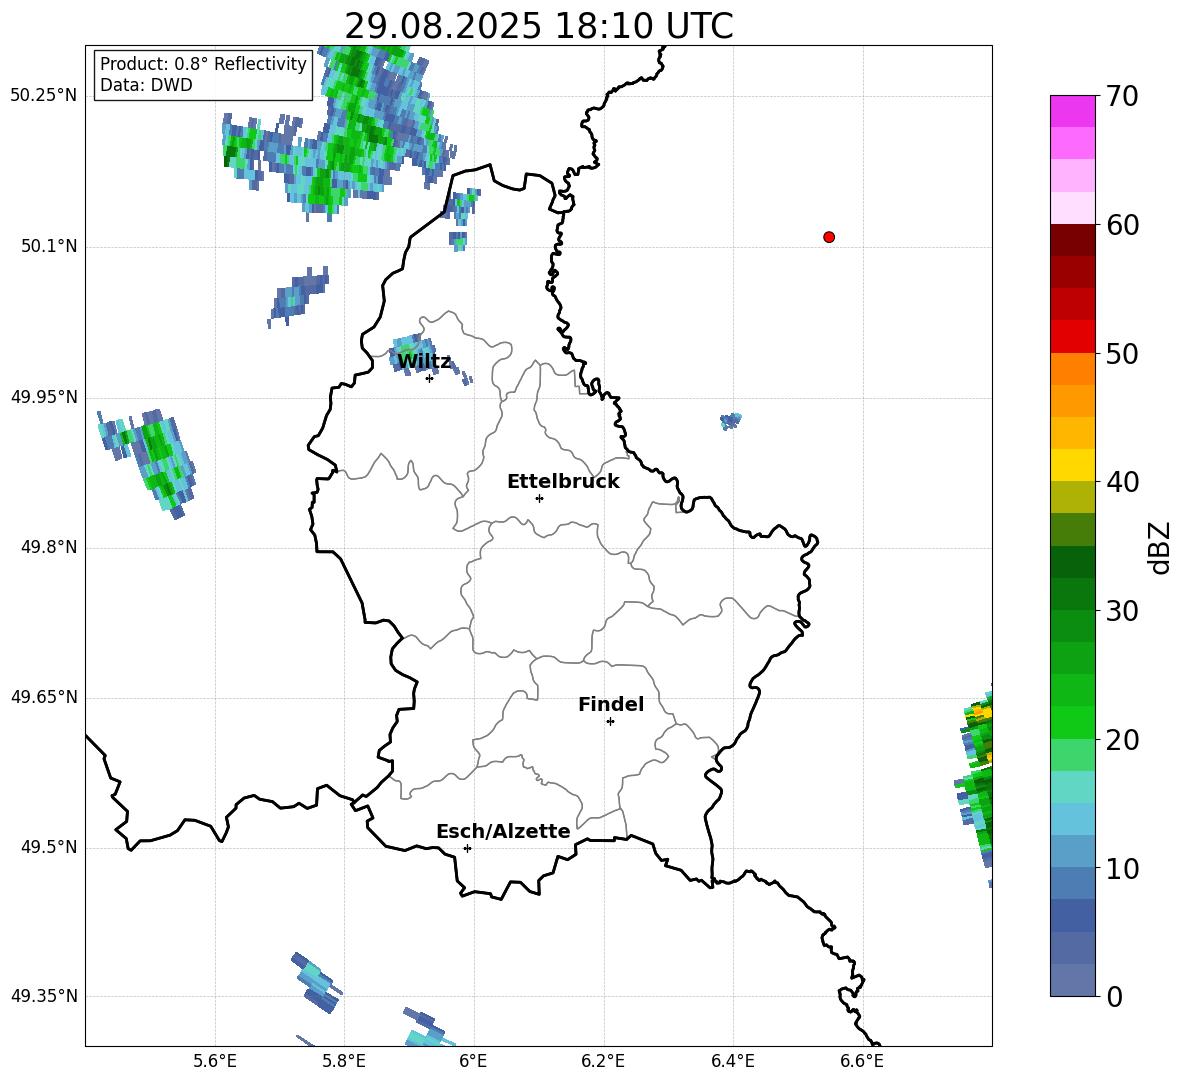Click the 60 tick label on colorbar
Screen dimensions: 1184x1081
[x=1122, y=225]
